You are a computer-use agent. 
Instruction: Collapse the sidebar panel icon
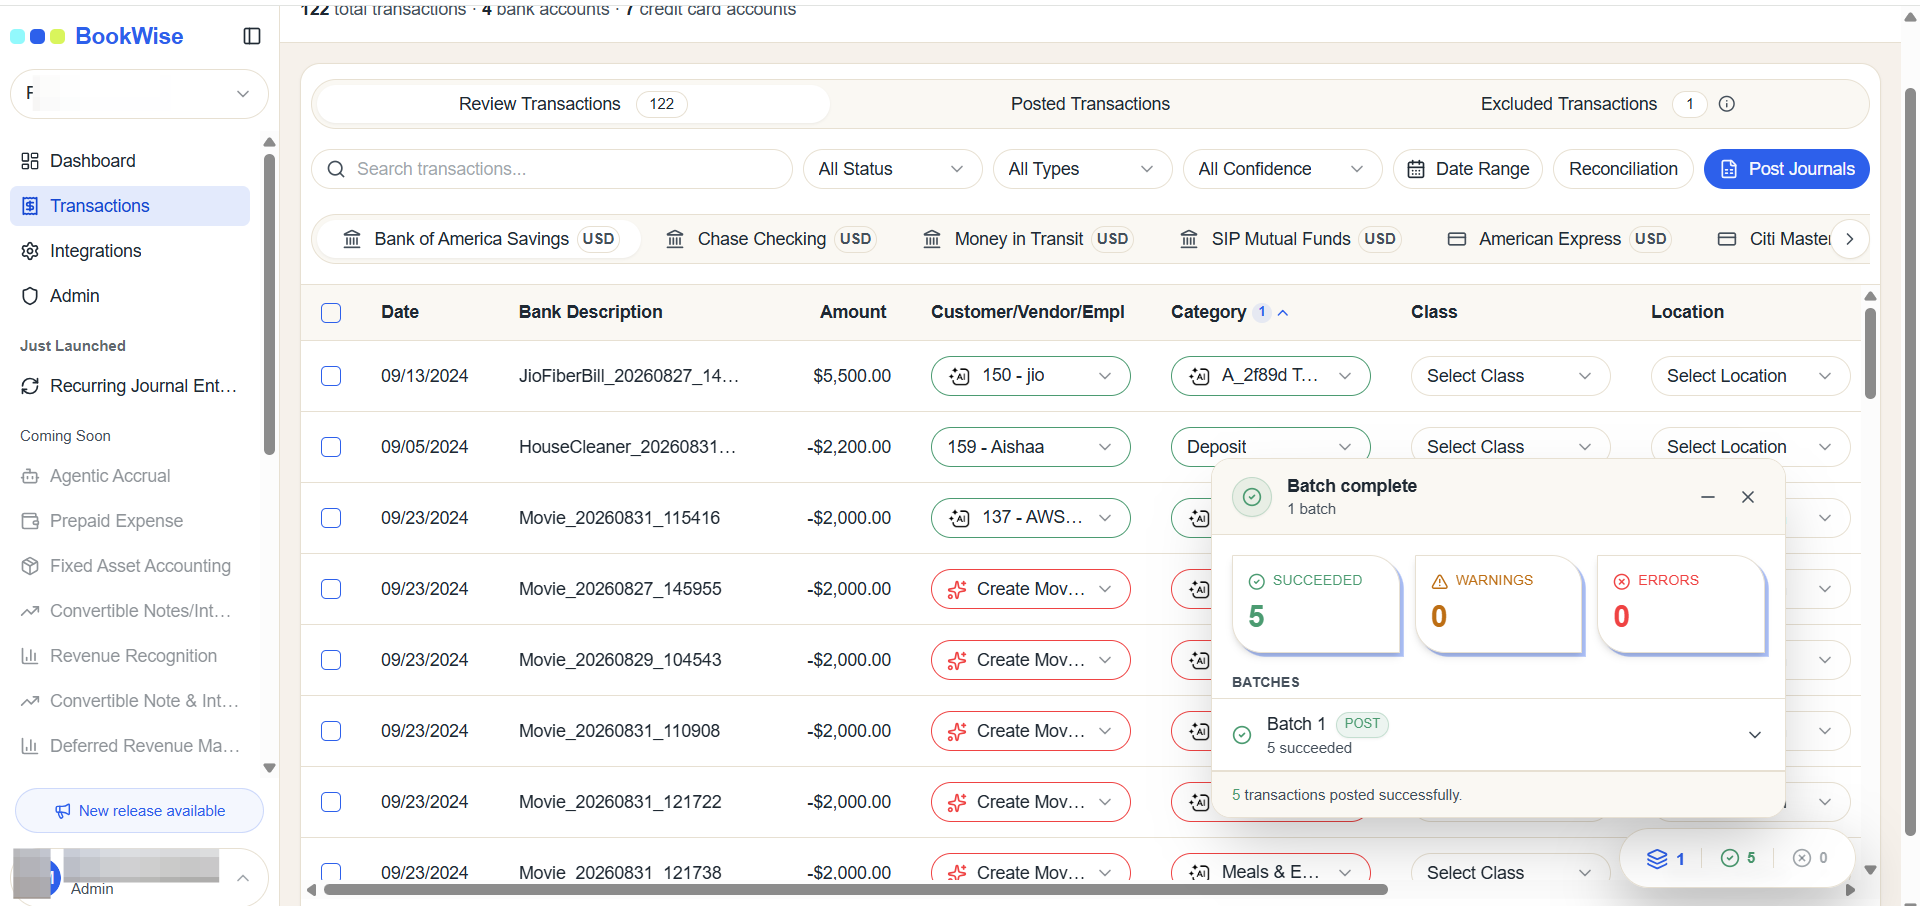coord(252,36)
